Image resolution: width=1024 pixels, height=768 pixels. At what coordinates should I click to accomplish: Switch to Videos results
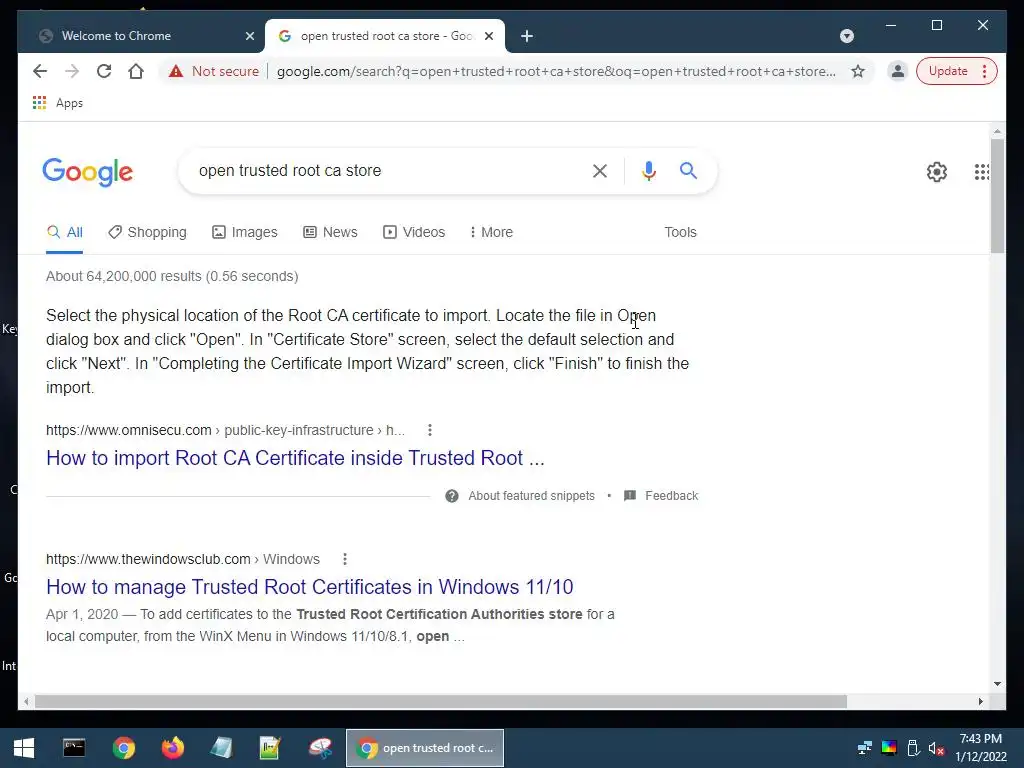[x=414, y=232]
